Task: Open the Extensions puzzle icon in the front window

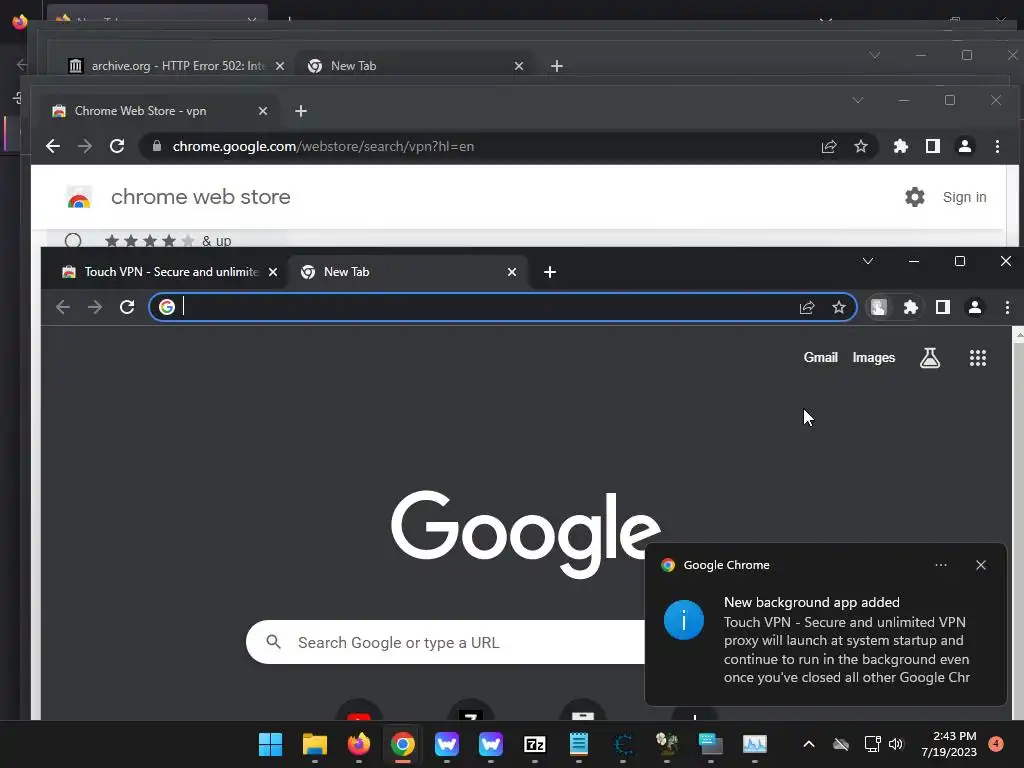Action: coord(910,307)
